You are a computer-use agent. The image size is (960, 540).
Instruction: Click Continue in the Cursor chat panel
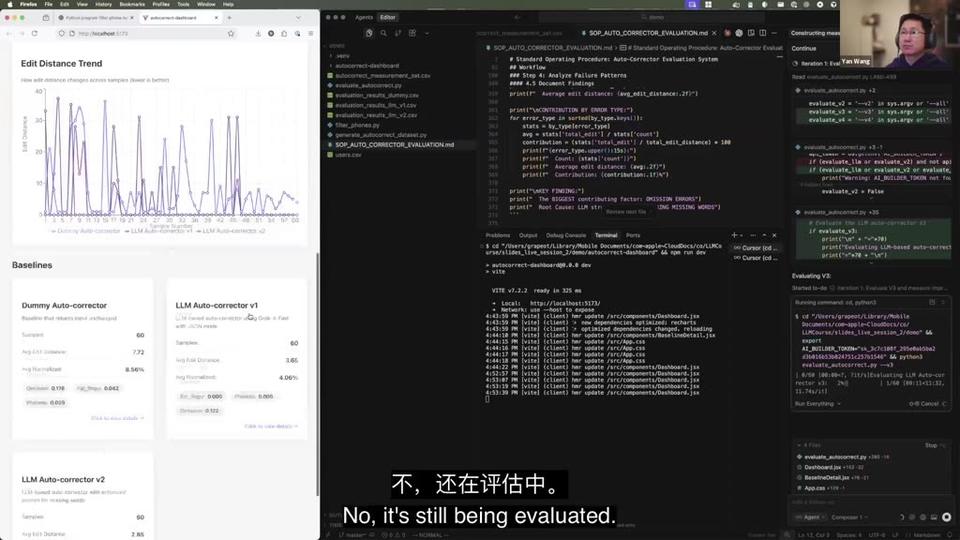click(x=804, y=48)
